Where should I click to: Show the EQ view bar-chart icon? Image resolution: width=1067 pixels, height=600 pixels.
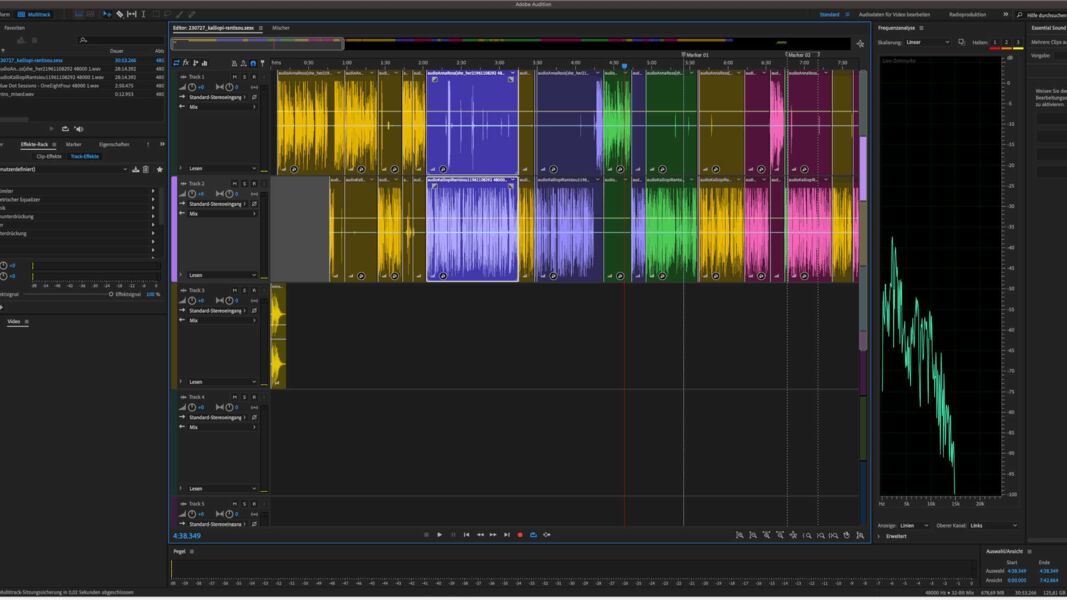tap(204, 63)
